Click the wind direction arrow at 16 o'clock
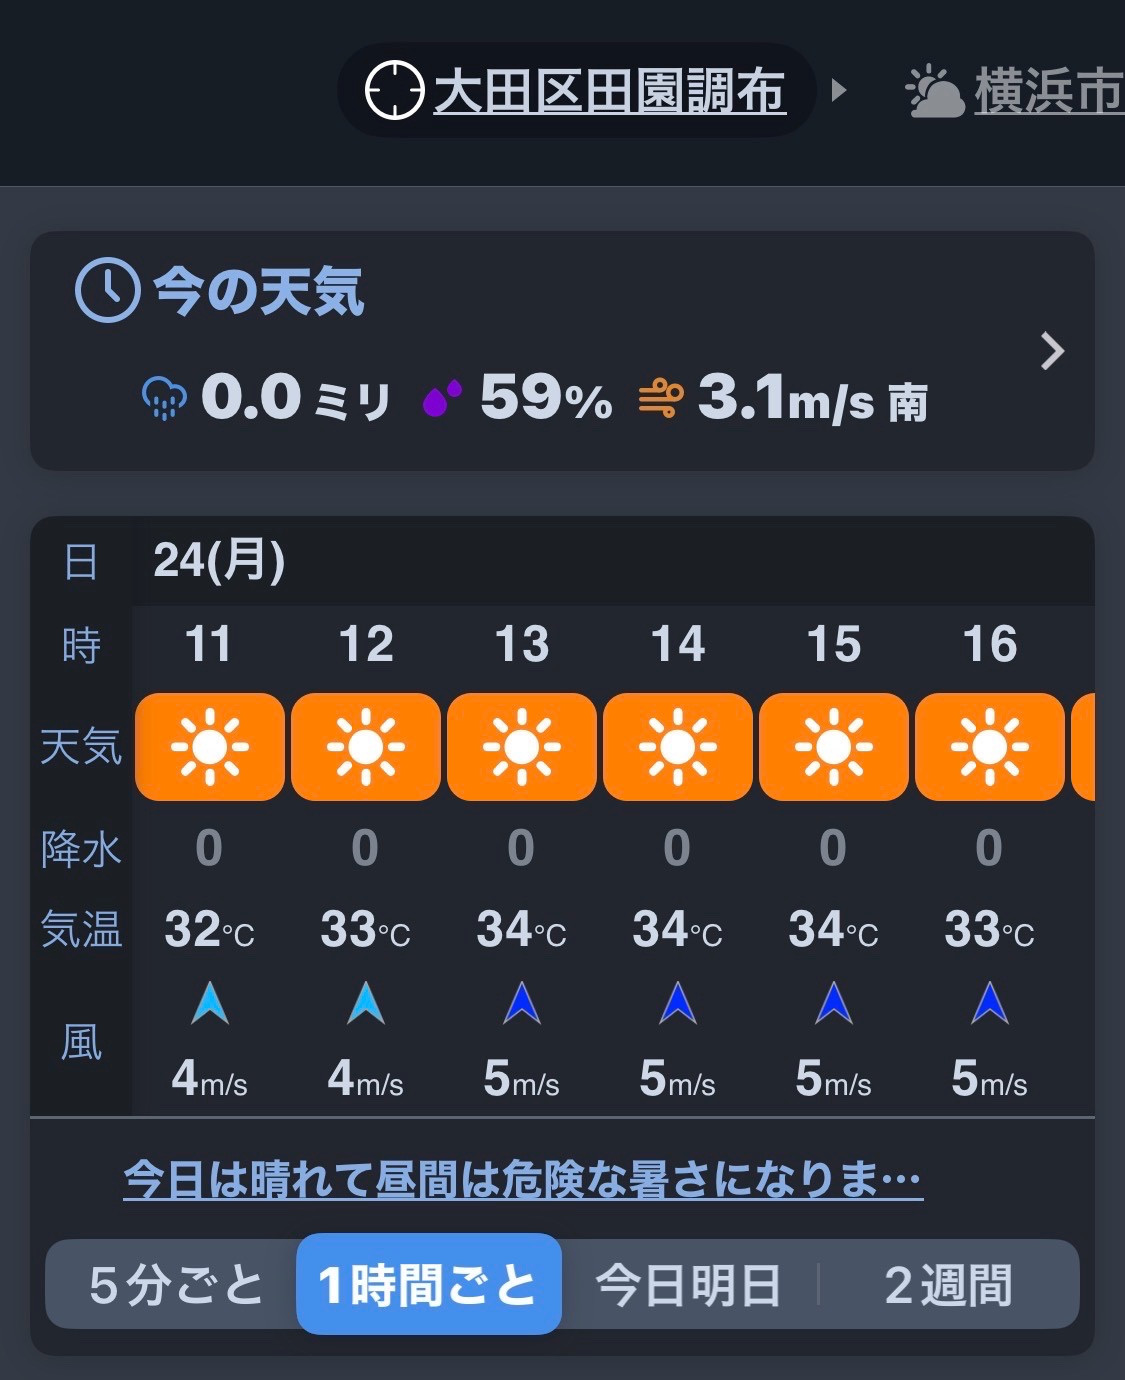 click(x=990, y=1003)
